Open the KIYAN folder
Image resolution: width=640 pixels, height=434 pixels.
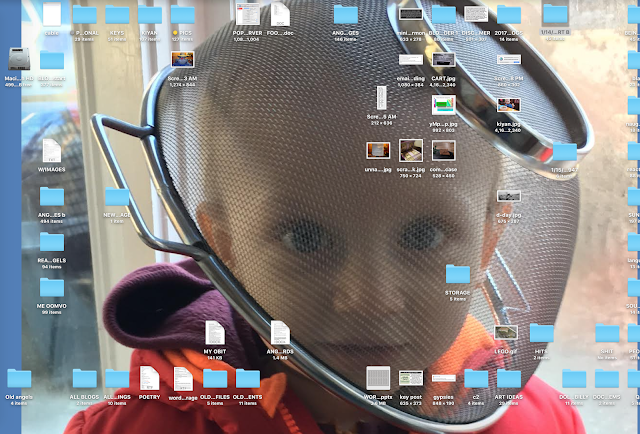coord(150,14)
